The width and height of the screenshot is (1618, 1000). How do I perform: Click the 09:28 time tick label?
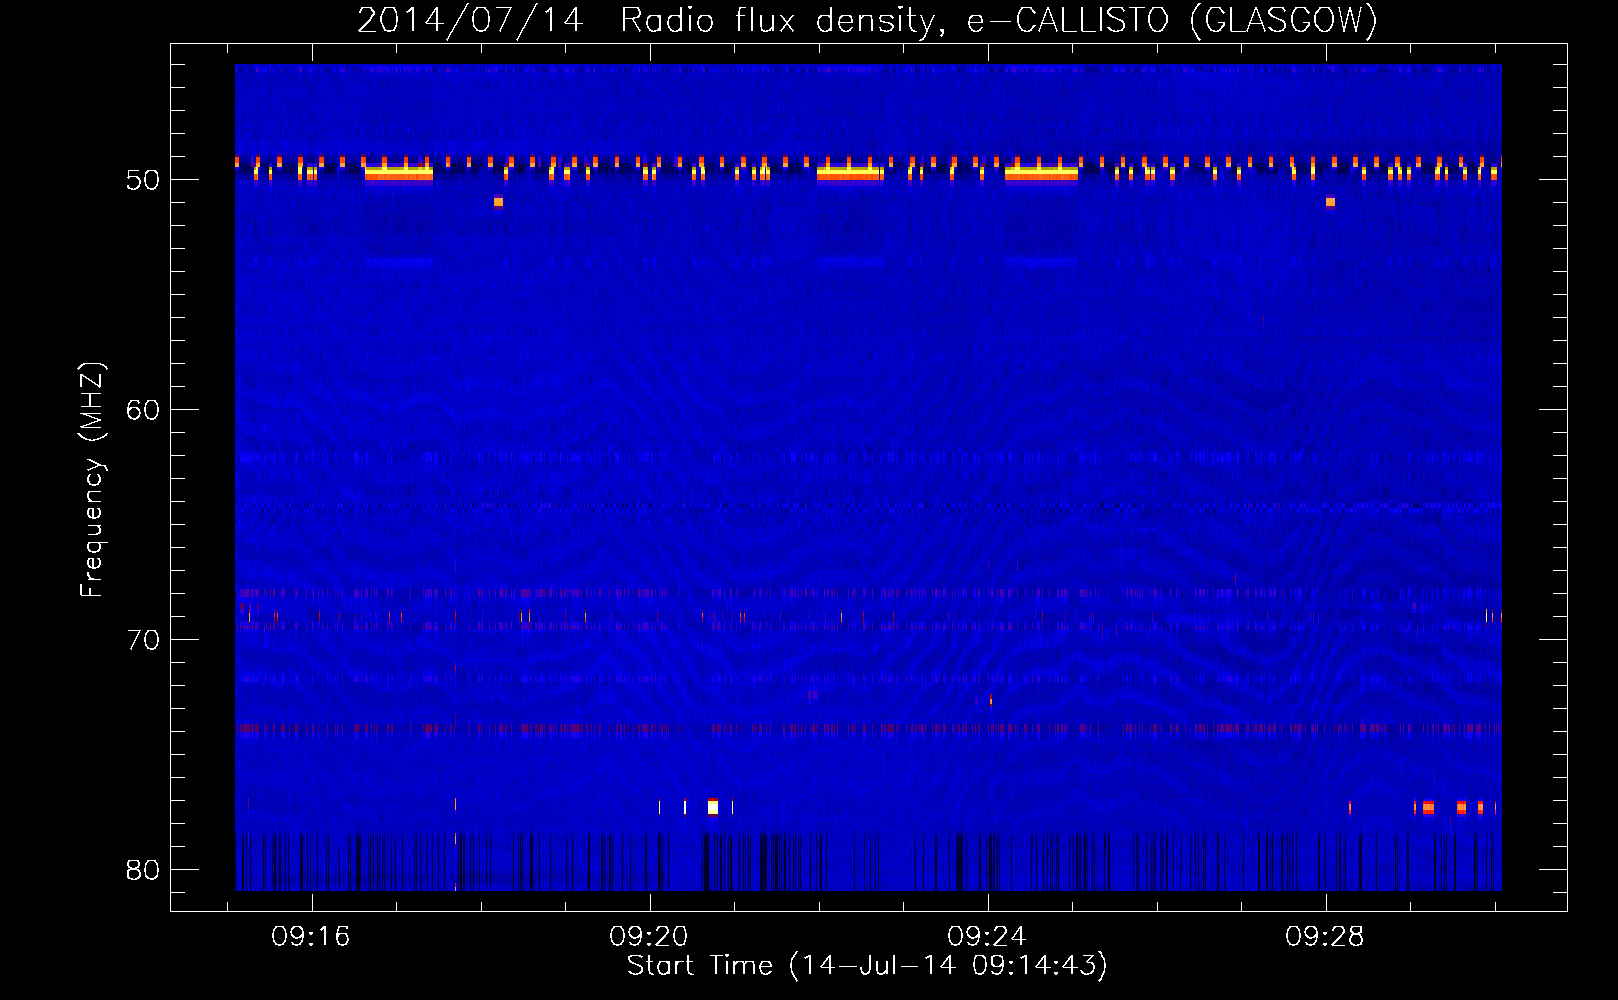(x=1325, y=937)
